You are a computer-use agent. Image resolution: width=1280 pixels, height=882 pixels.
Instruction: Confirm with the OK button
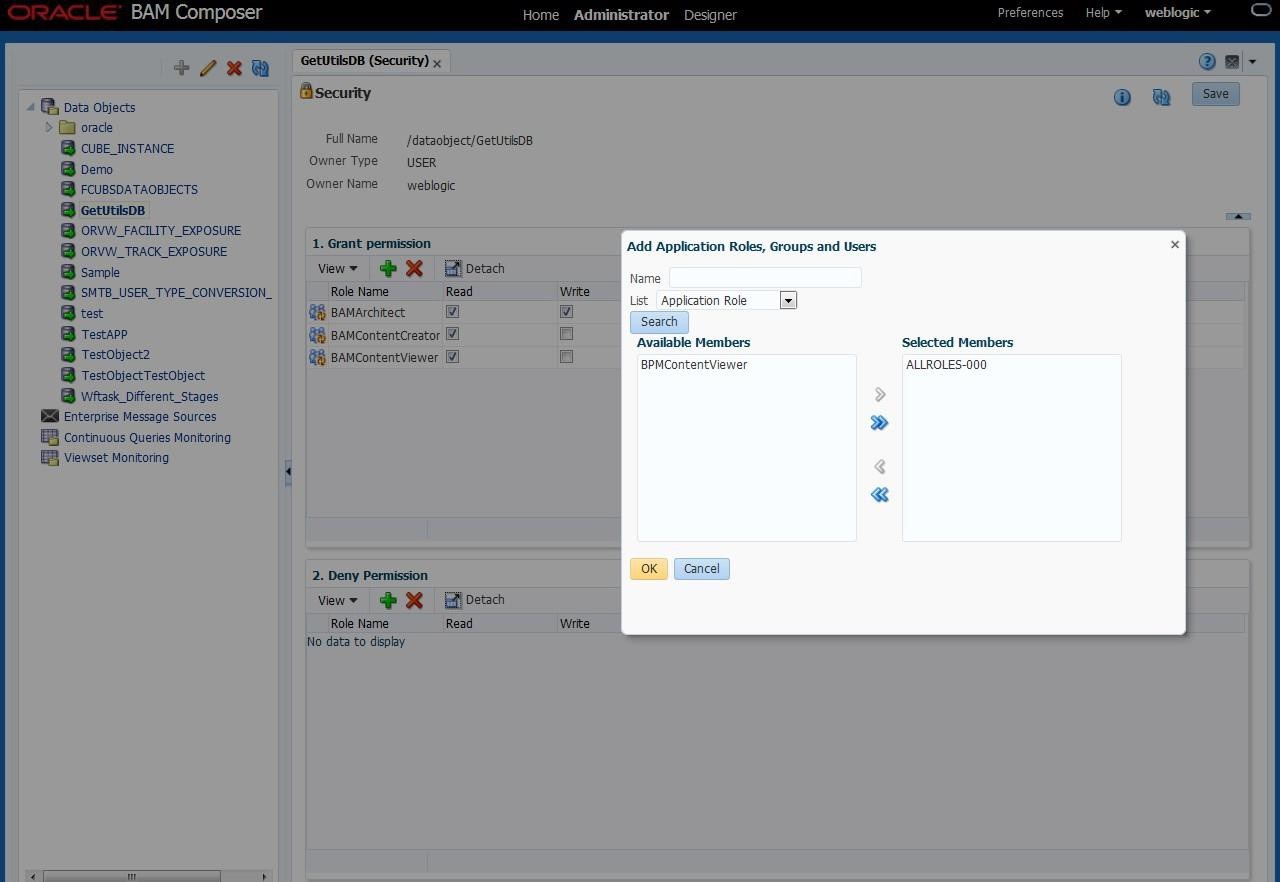coord(648,569)
